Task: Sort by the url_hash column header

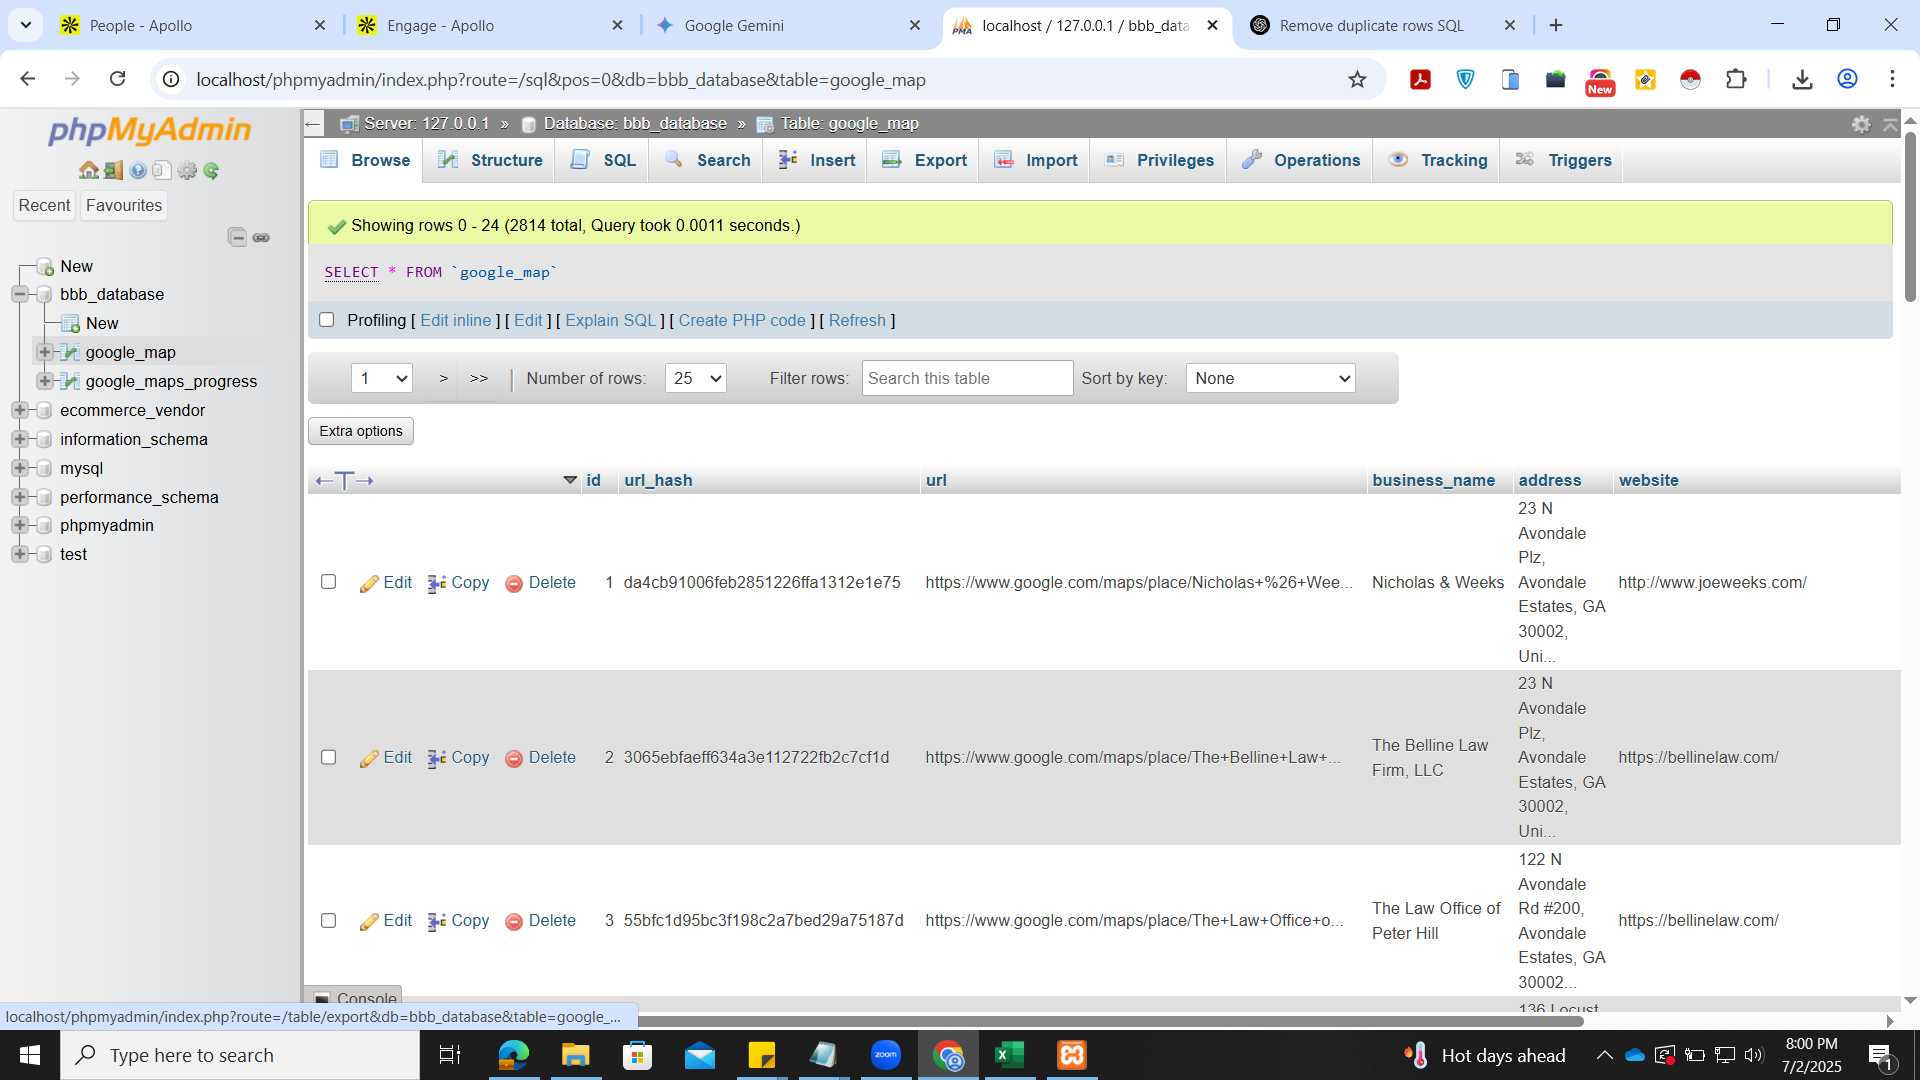Action: tap(658, 480)
